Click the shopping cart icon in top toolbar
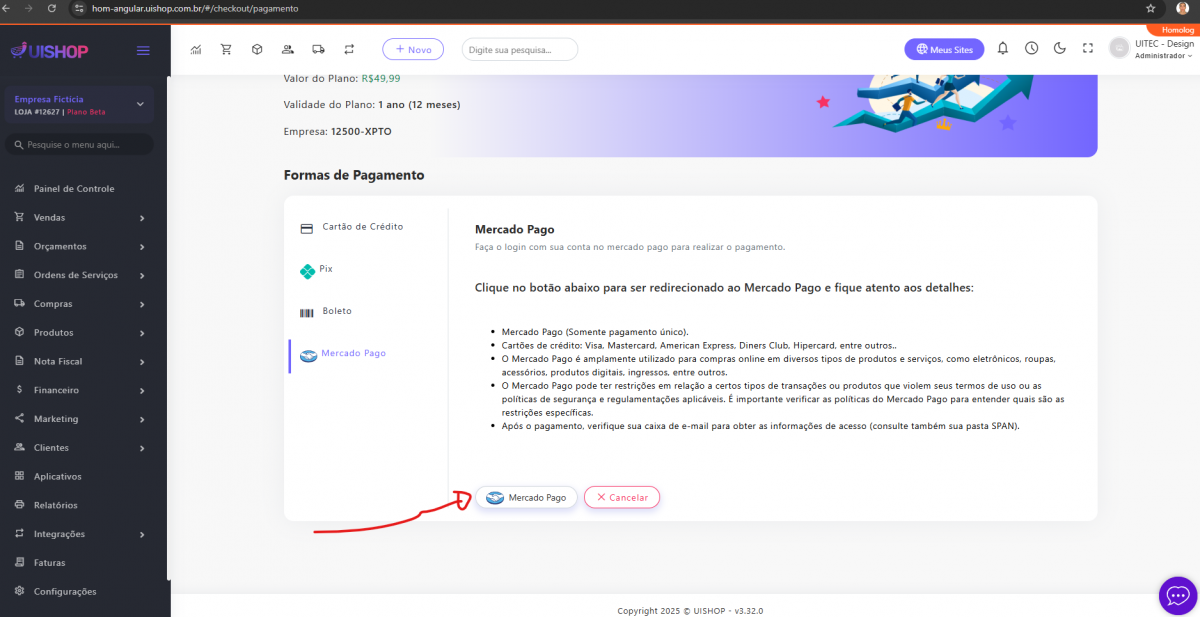The height and width of the screenshot is (617, 1200). click(x=226, y=49)
